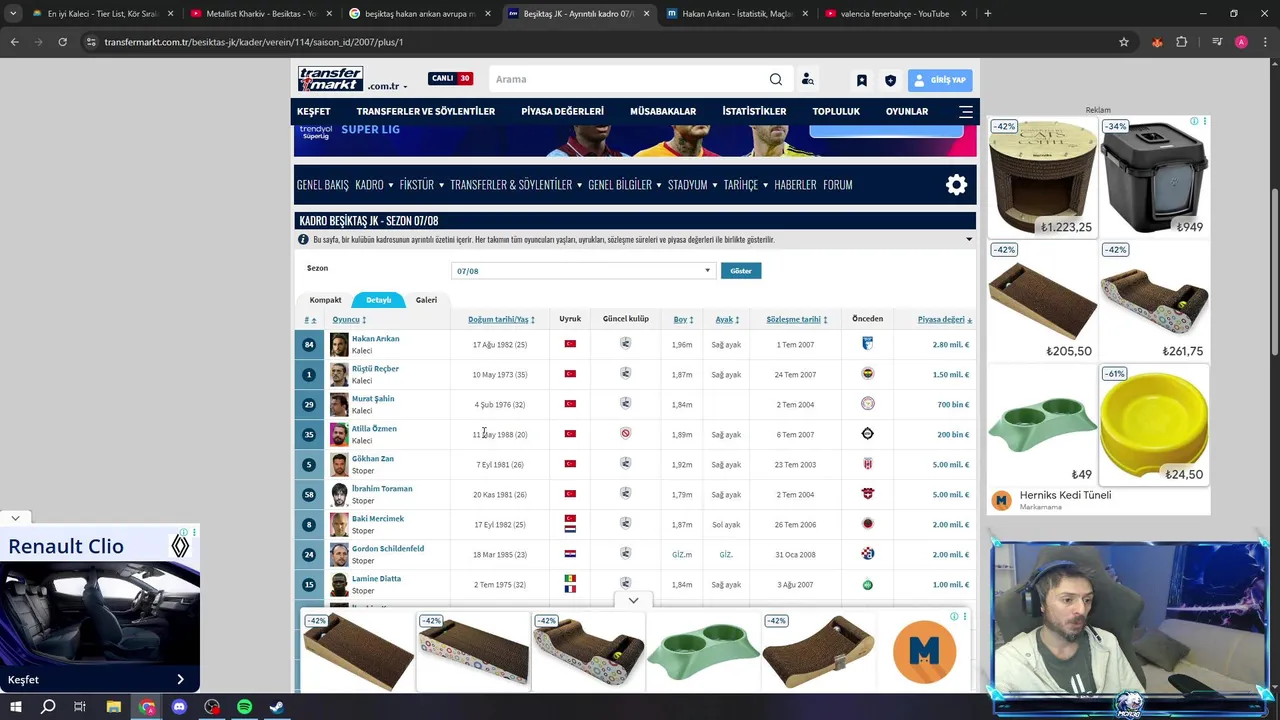Click the Windows Start button
The height and width of the screenshot is (720, 1280).
pyautogui.click(x=16, y=707)
